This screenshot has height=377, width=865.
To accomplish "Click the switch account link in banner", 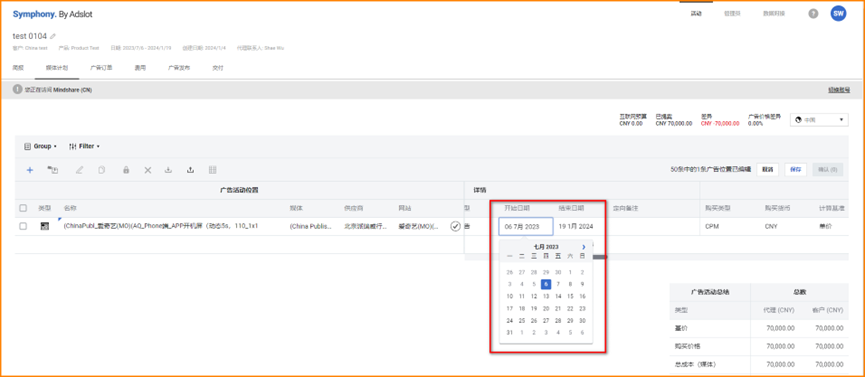I will coord(839,89).
